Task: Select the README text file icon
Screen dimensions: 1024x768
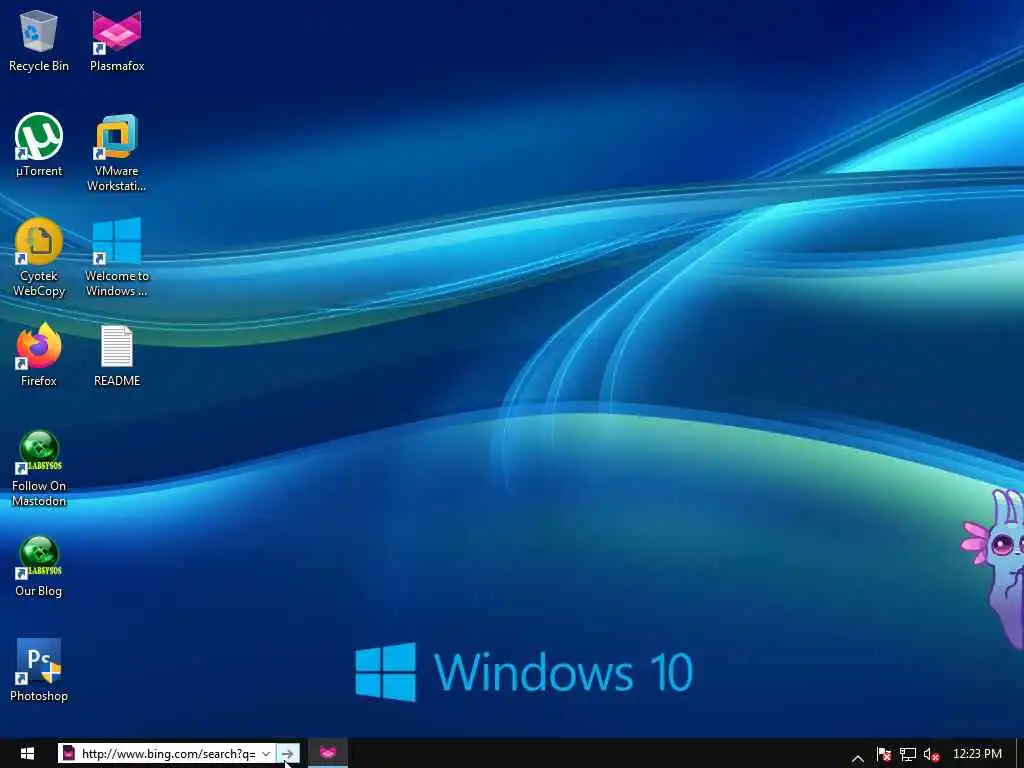Action: (117, 356)
